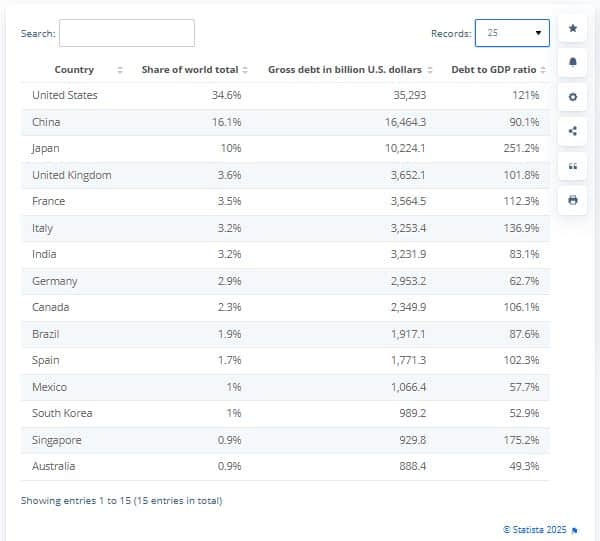600x541 pixels.
Task: Sort by Share of world total header
Action: pos(190,70)
